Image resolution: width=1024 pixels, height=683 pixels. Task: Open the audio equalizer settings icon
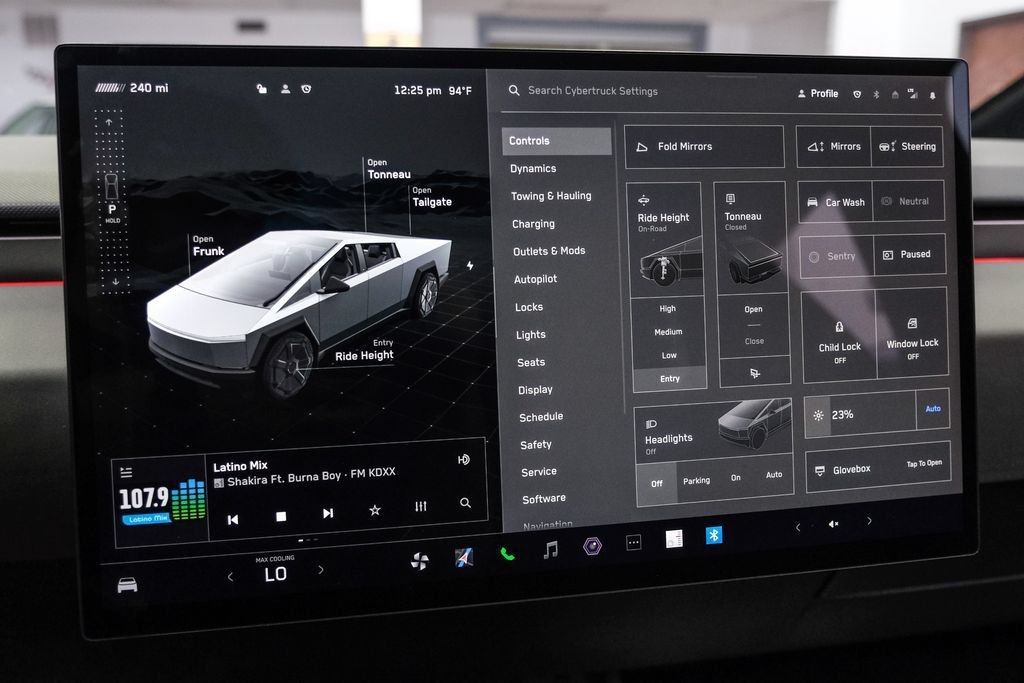pyautogui.click(x=421, y=506)
